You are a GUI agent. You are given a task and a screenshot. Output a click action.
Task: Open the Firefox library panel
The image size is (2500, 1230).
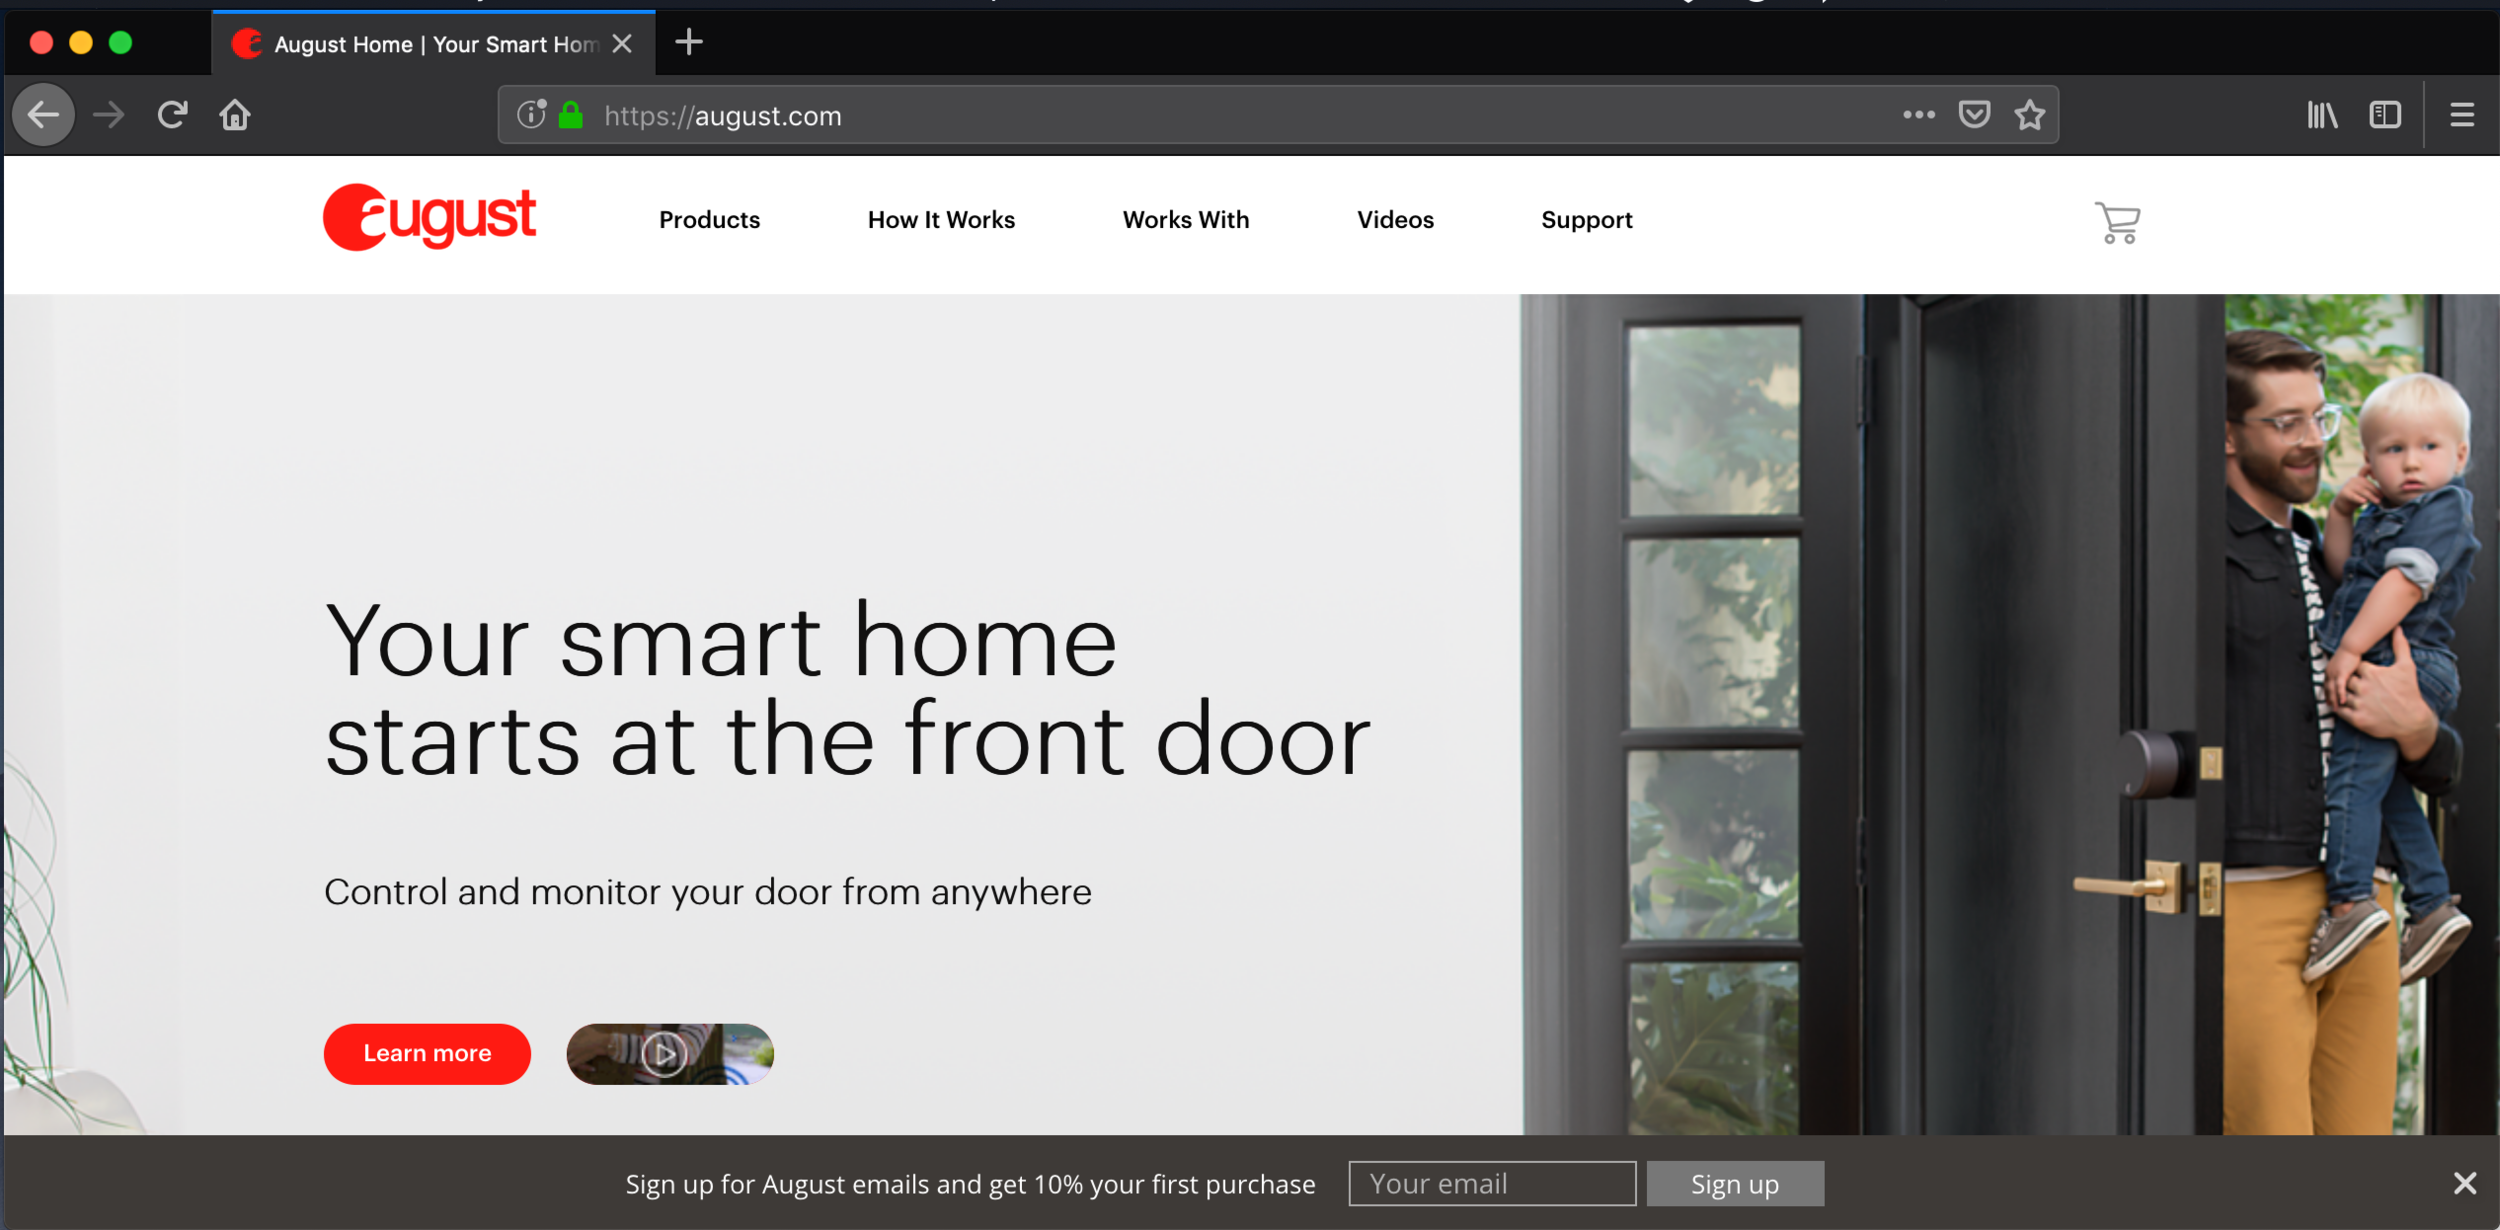pyautogui.click(x=2322, y=114)
